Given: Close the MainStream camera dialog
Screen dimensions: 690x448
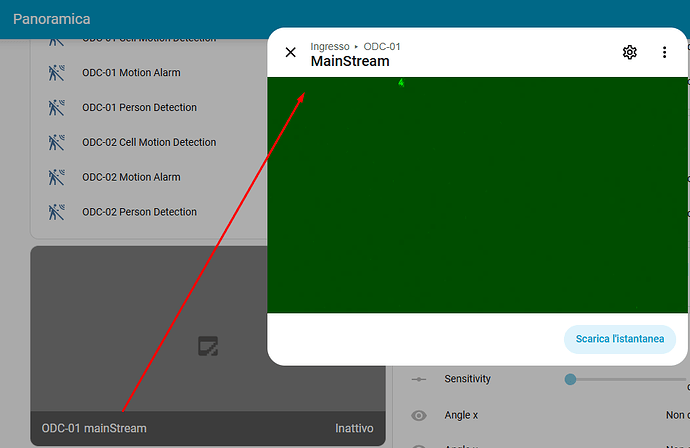Looking at the screenshot, I should 290,52.
